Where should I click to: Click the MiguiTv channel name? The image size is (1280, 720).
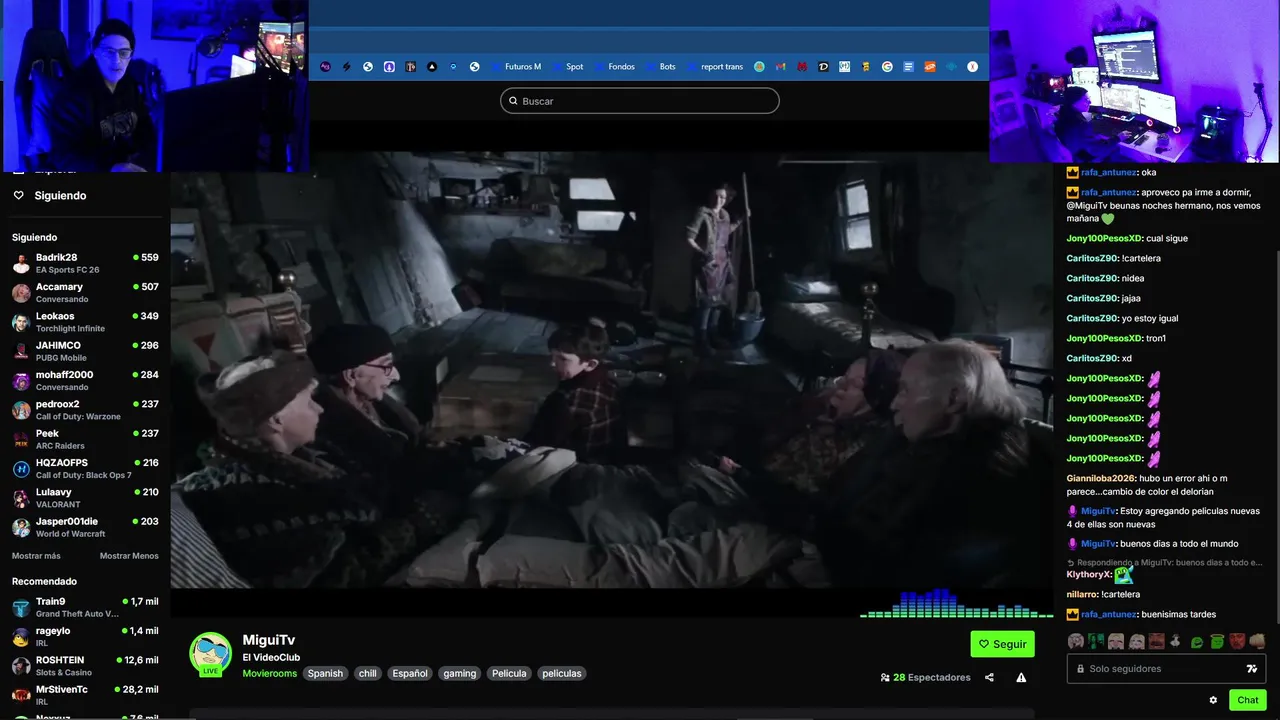[x=269, y=640]
